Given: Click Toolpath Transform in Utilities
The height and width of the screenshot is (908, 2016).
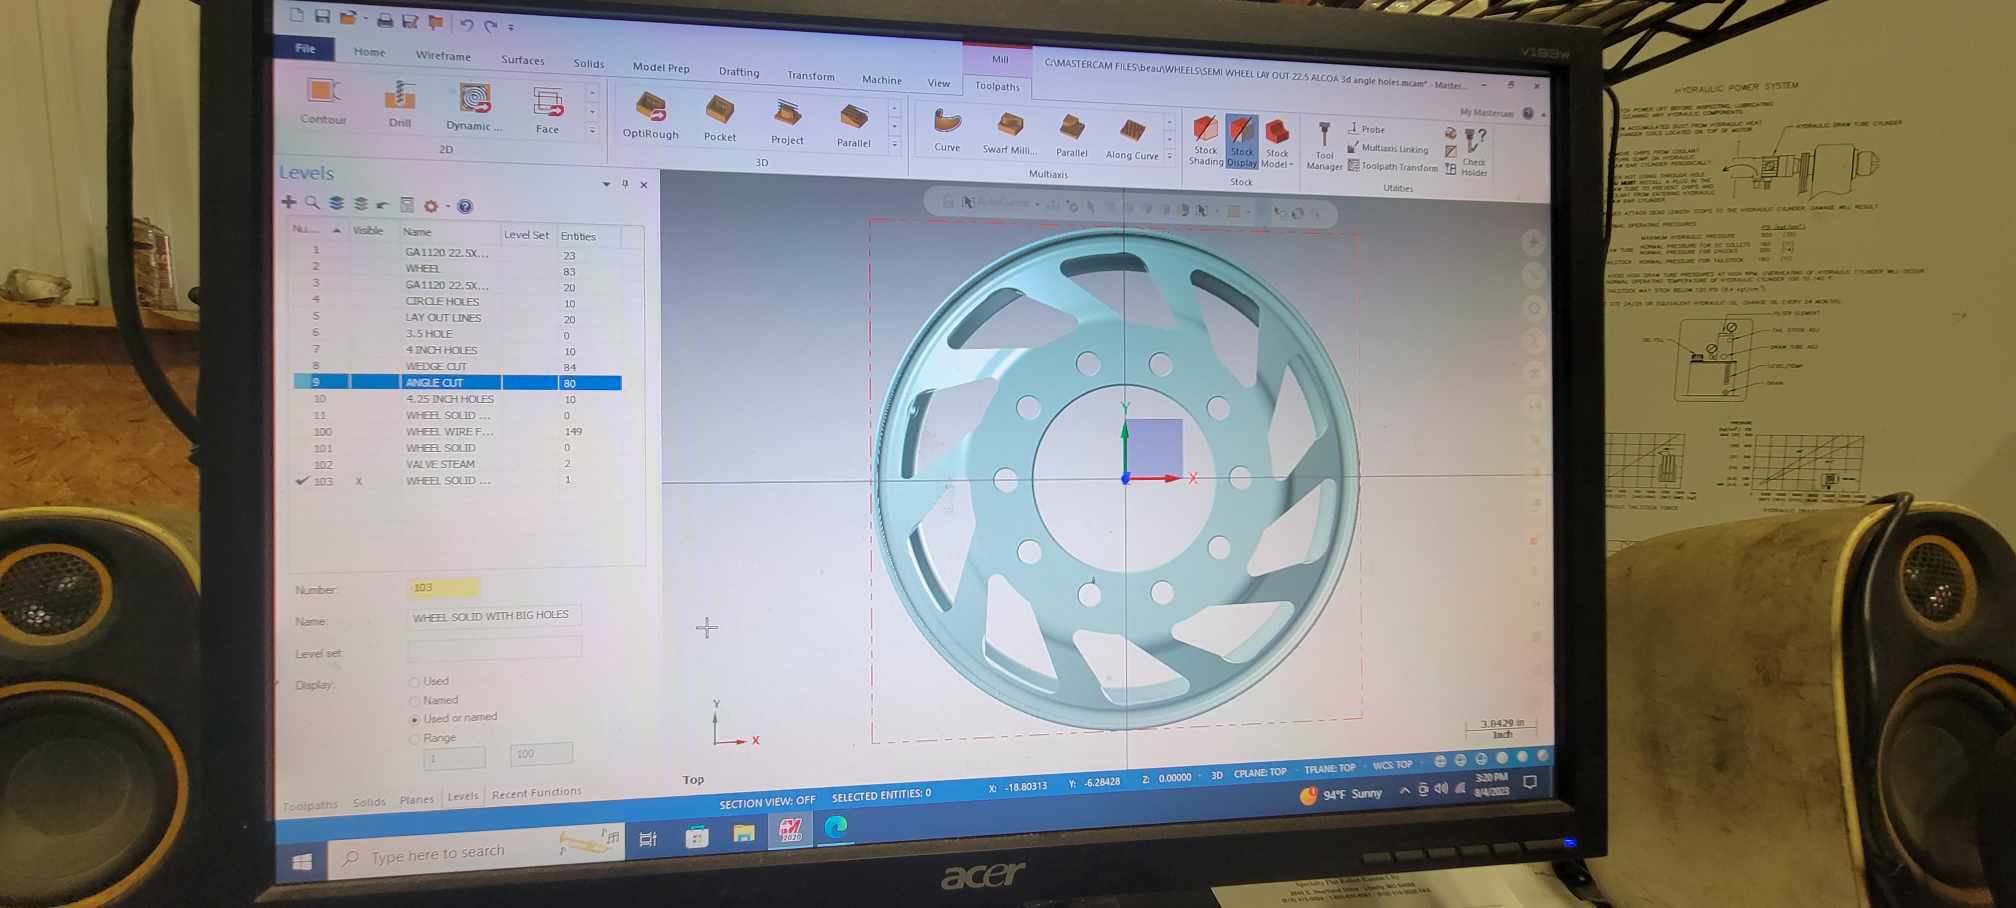Looking at the screenshot, I should pyautogui.click(x=1393, y=167).
